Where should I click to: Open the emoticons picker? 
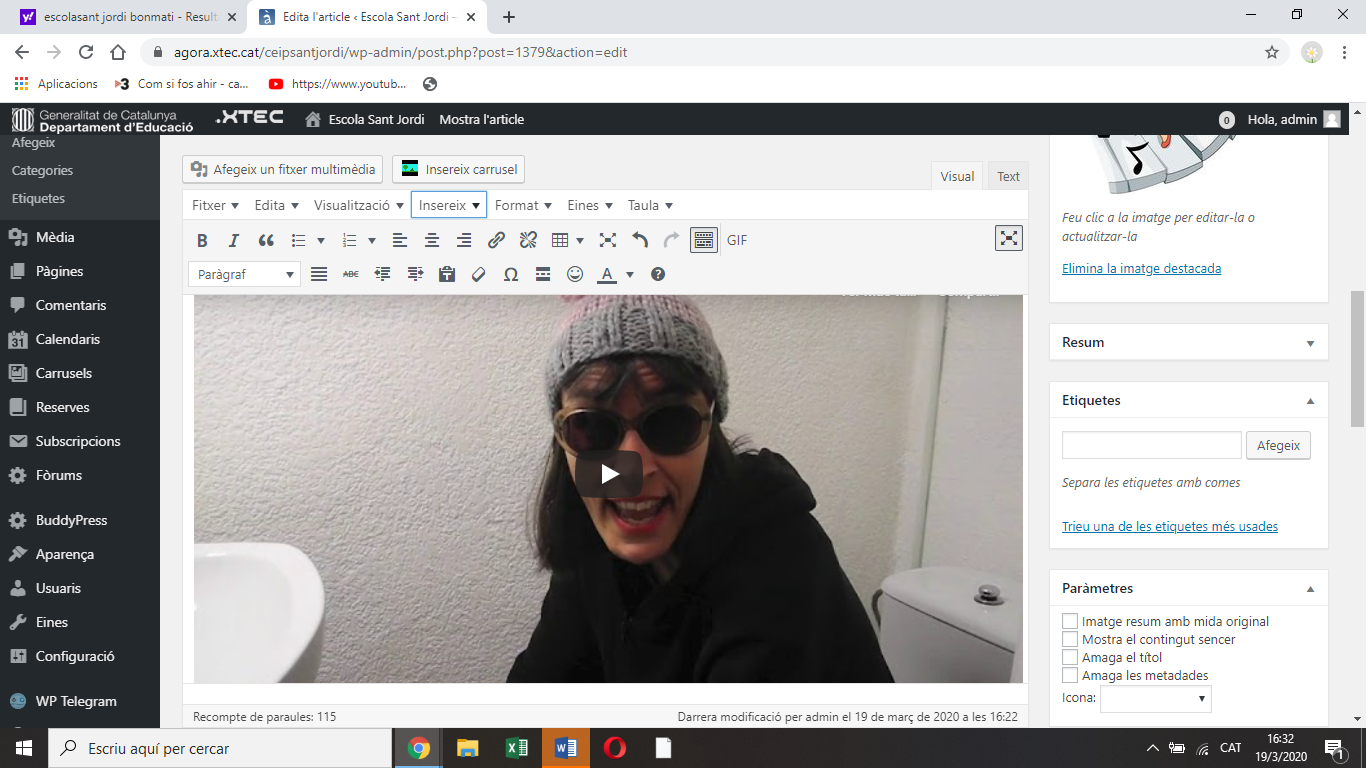[x=575, y=274]
